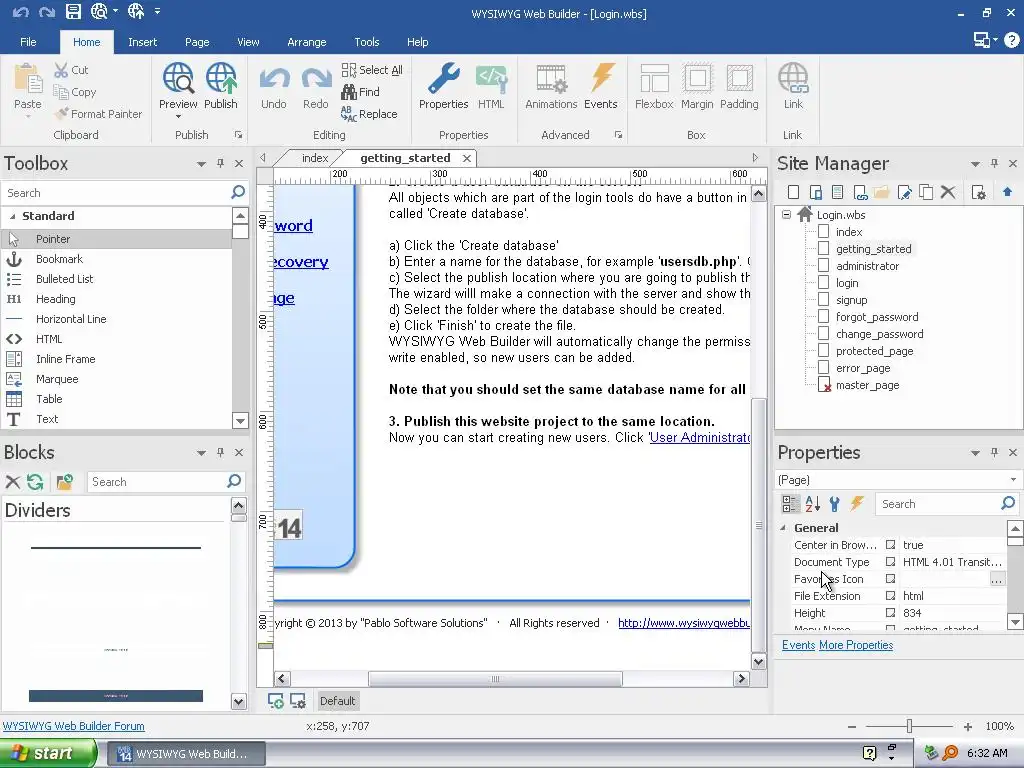Toggle the Favorites Icon property checkbox
This screenshot has width=1024, height=768.
point(890,579)
